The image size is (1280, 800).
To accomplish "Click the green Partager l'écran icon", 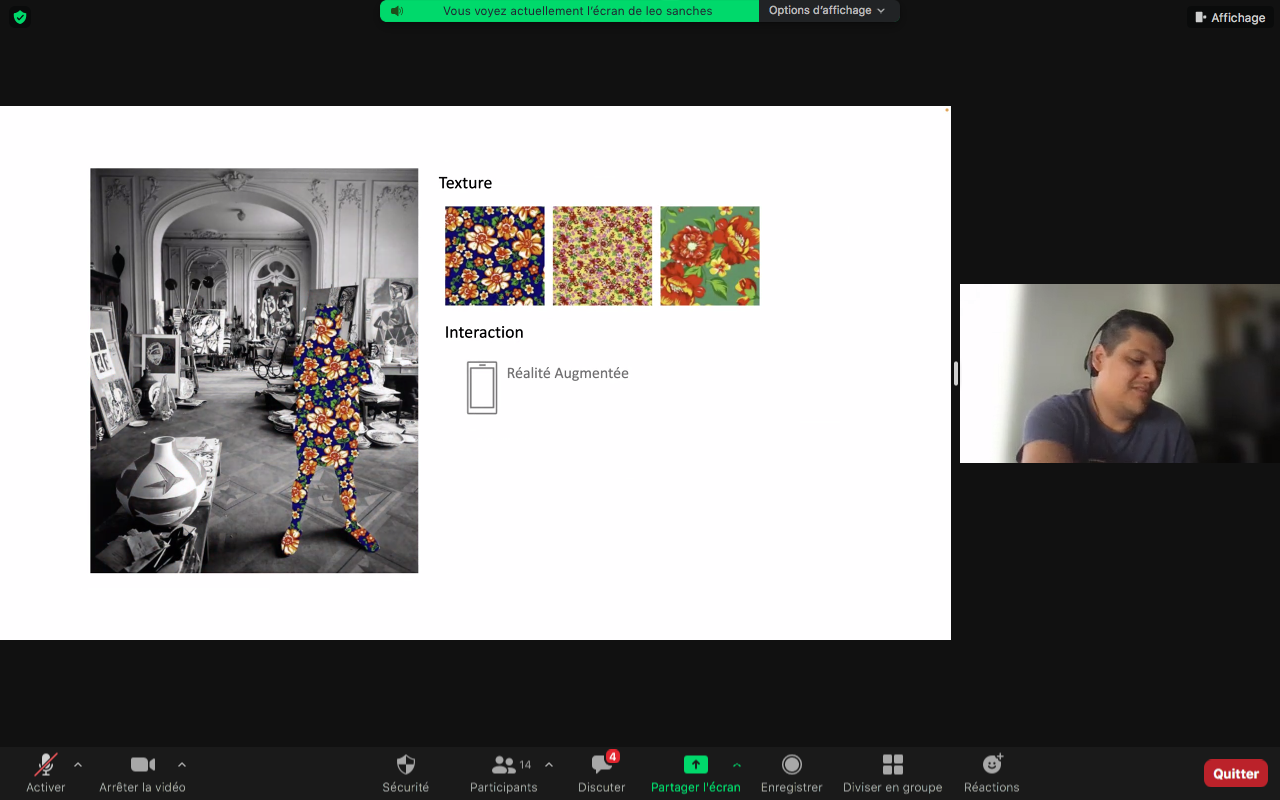I will click(x=695, y=765).
